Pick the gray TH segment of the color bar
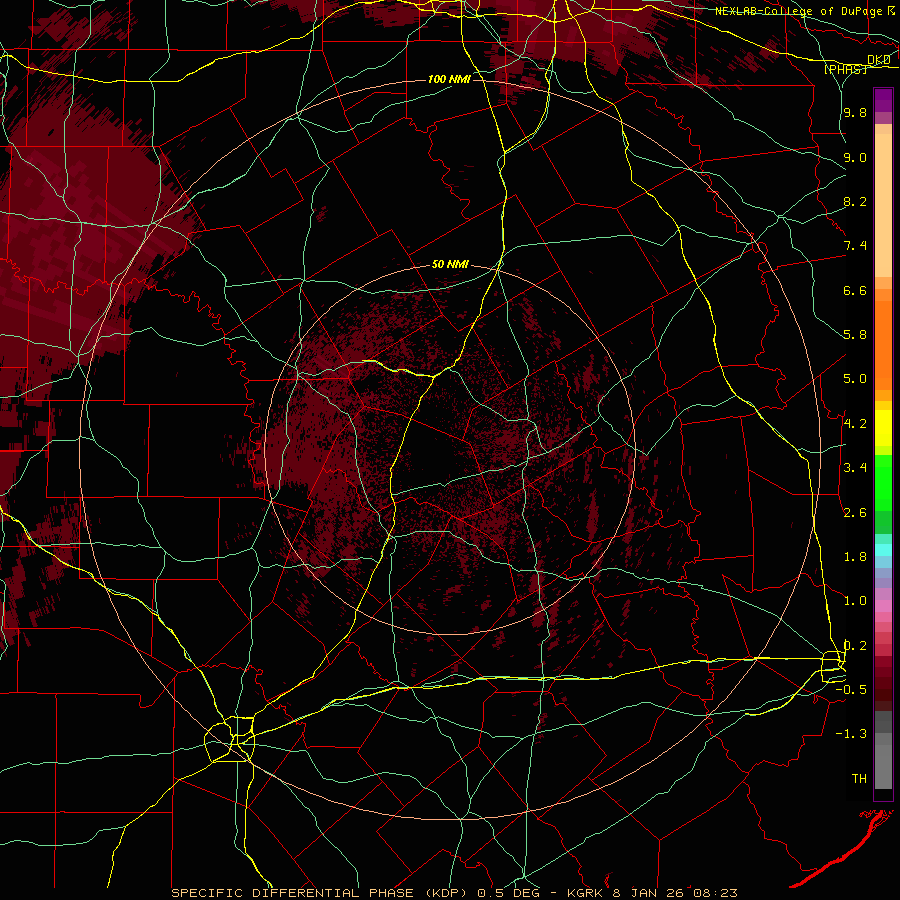 click(883, 766)
